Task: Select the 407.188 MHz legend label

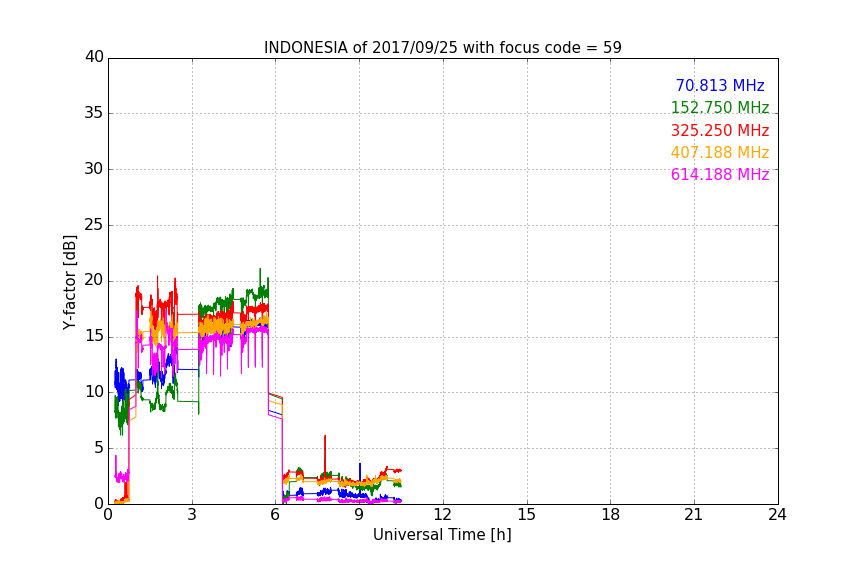Action: (x=720, y=152)
